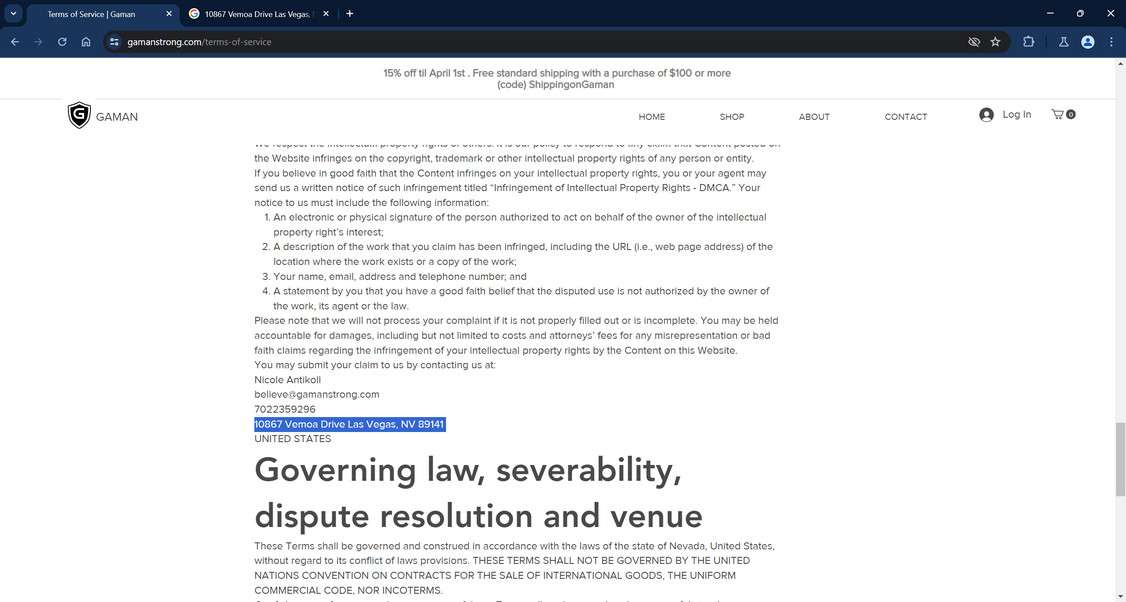
Task: Open the HOME menu item
Action: [651, 116]
